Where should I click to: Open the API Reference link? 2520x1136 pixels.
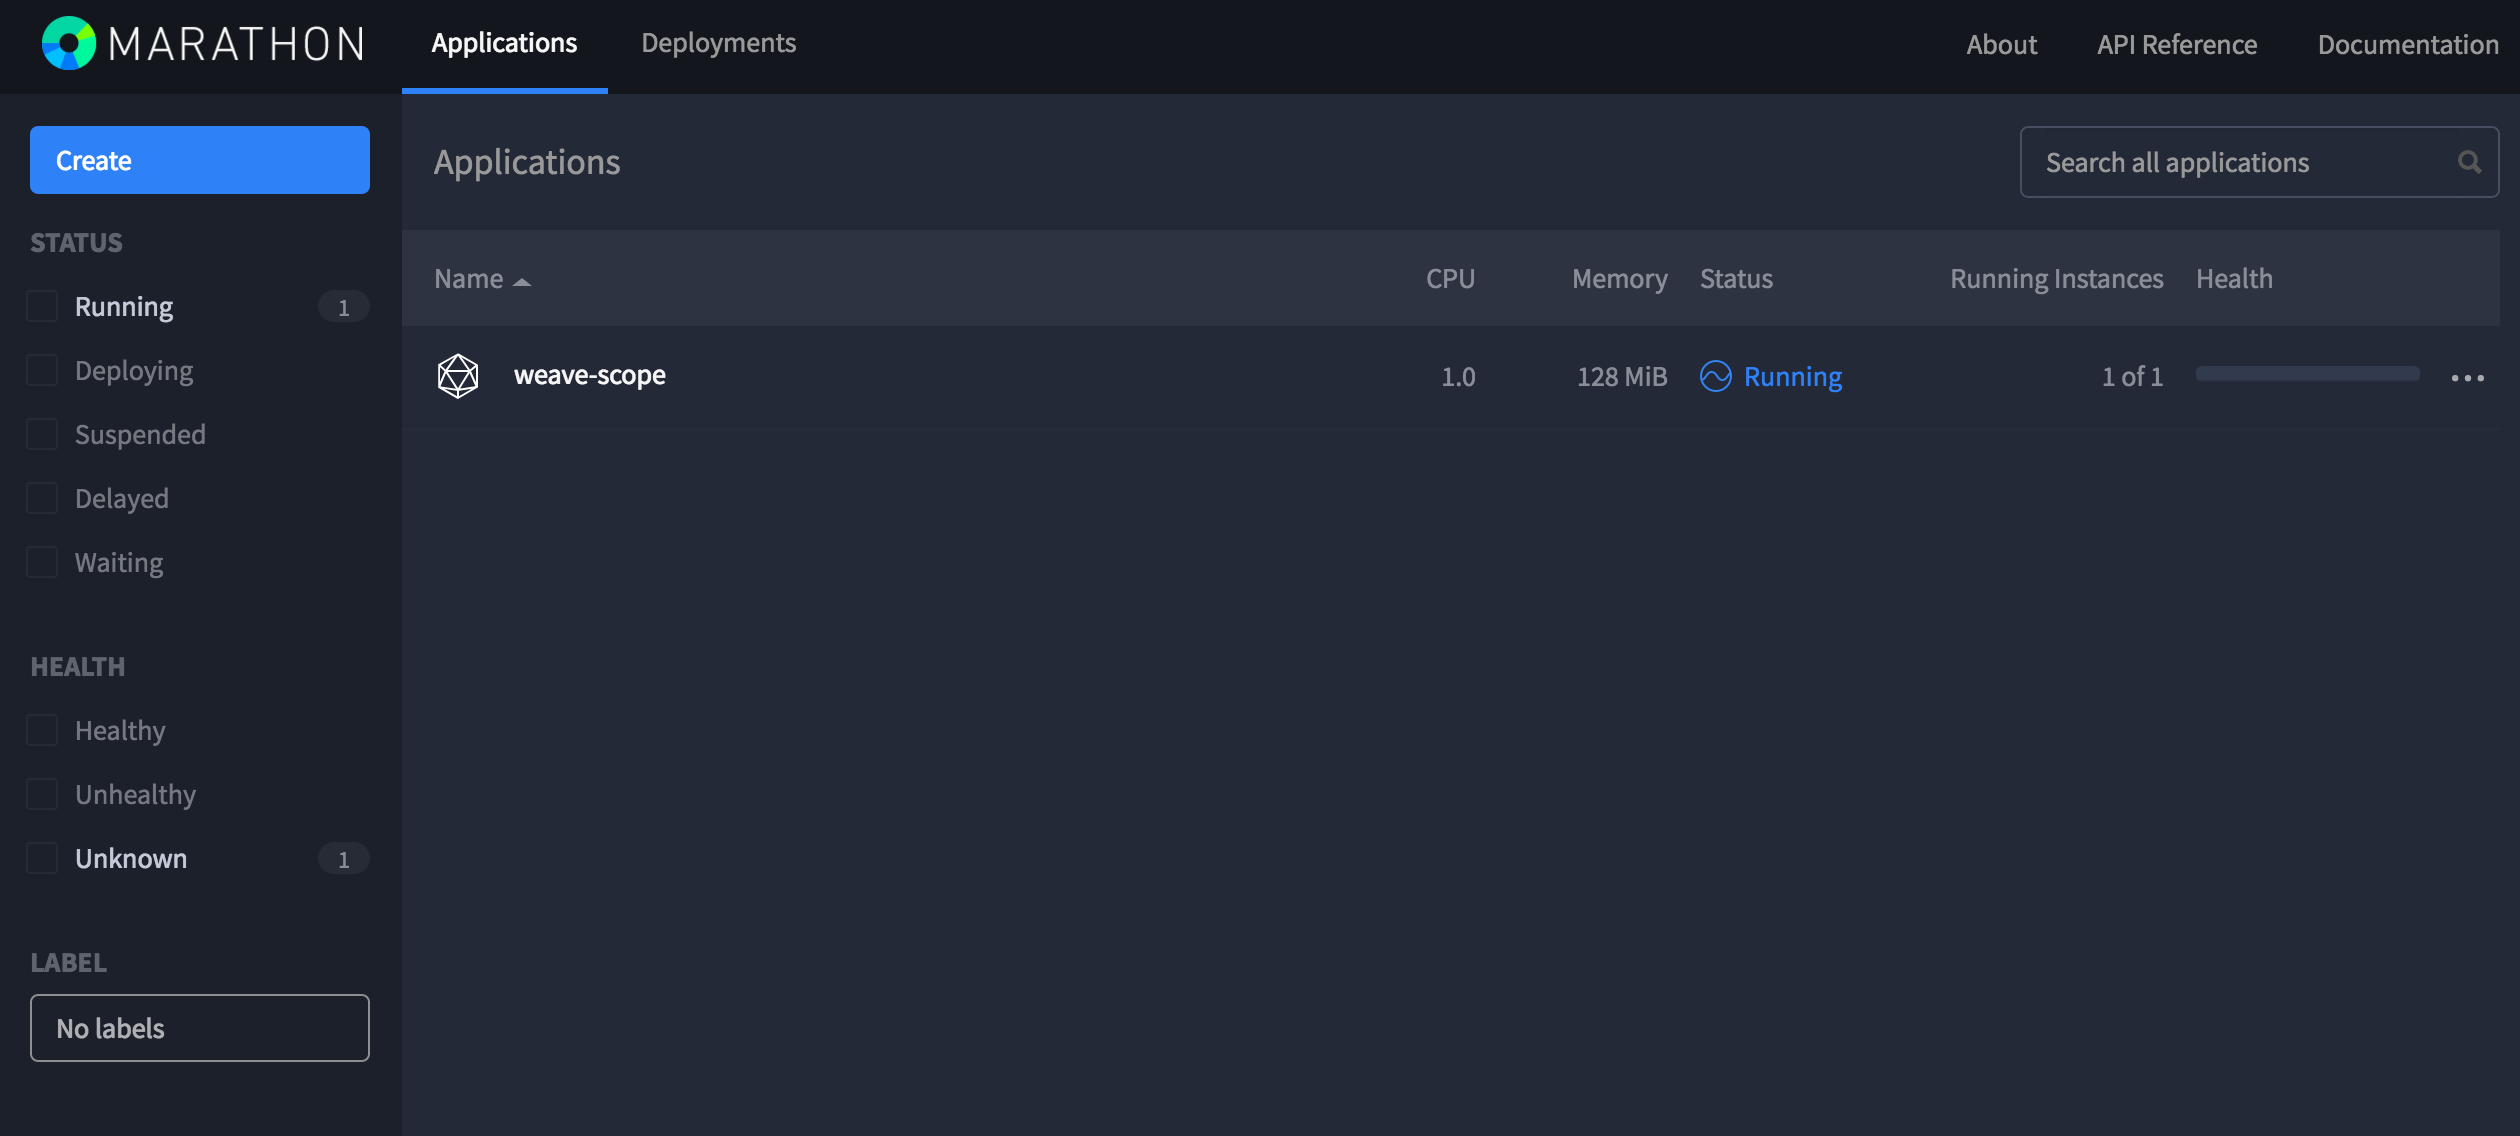click(x=2177, y=45)
